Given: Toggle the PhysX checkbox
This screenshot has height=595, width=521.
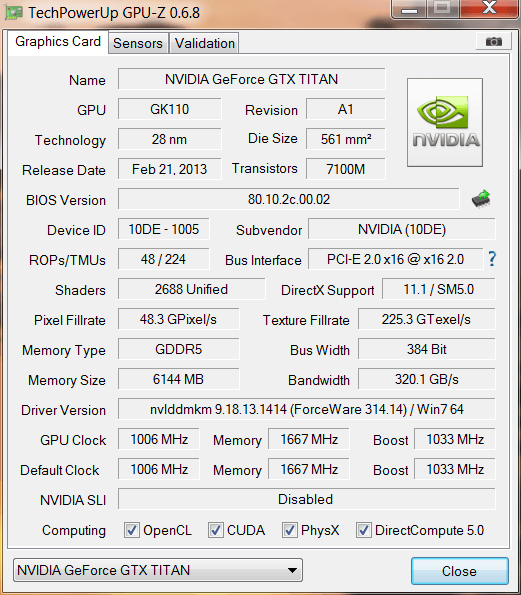Looking at the screenshot, I should click(290, 530).
